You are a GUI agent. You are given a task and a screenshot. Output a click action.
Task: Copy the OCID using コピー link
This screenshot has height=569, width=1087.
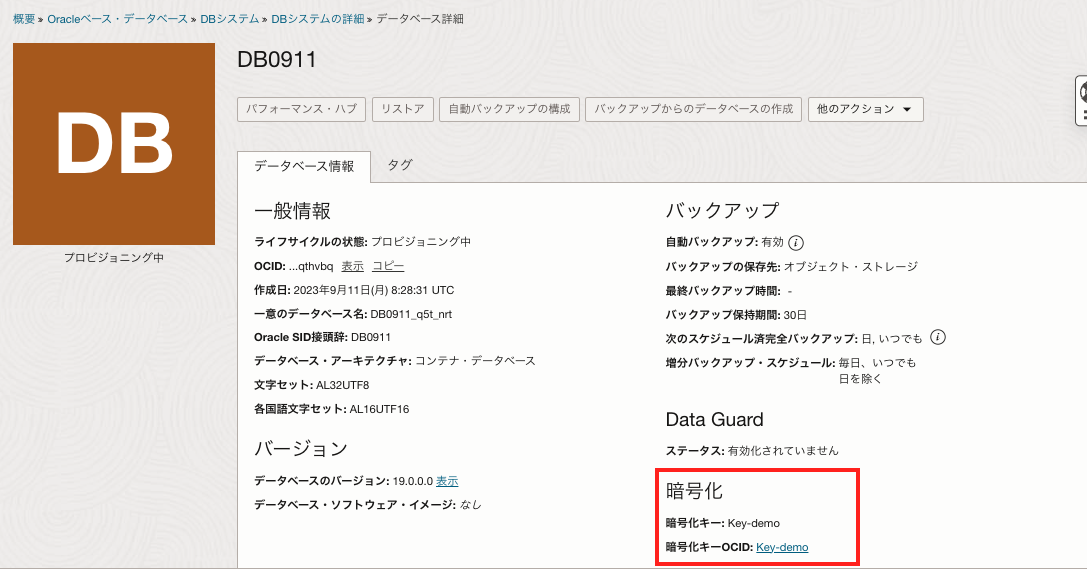pyautogui.click(x=388, y=266)
